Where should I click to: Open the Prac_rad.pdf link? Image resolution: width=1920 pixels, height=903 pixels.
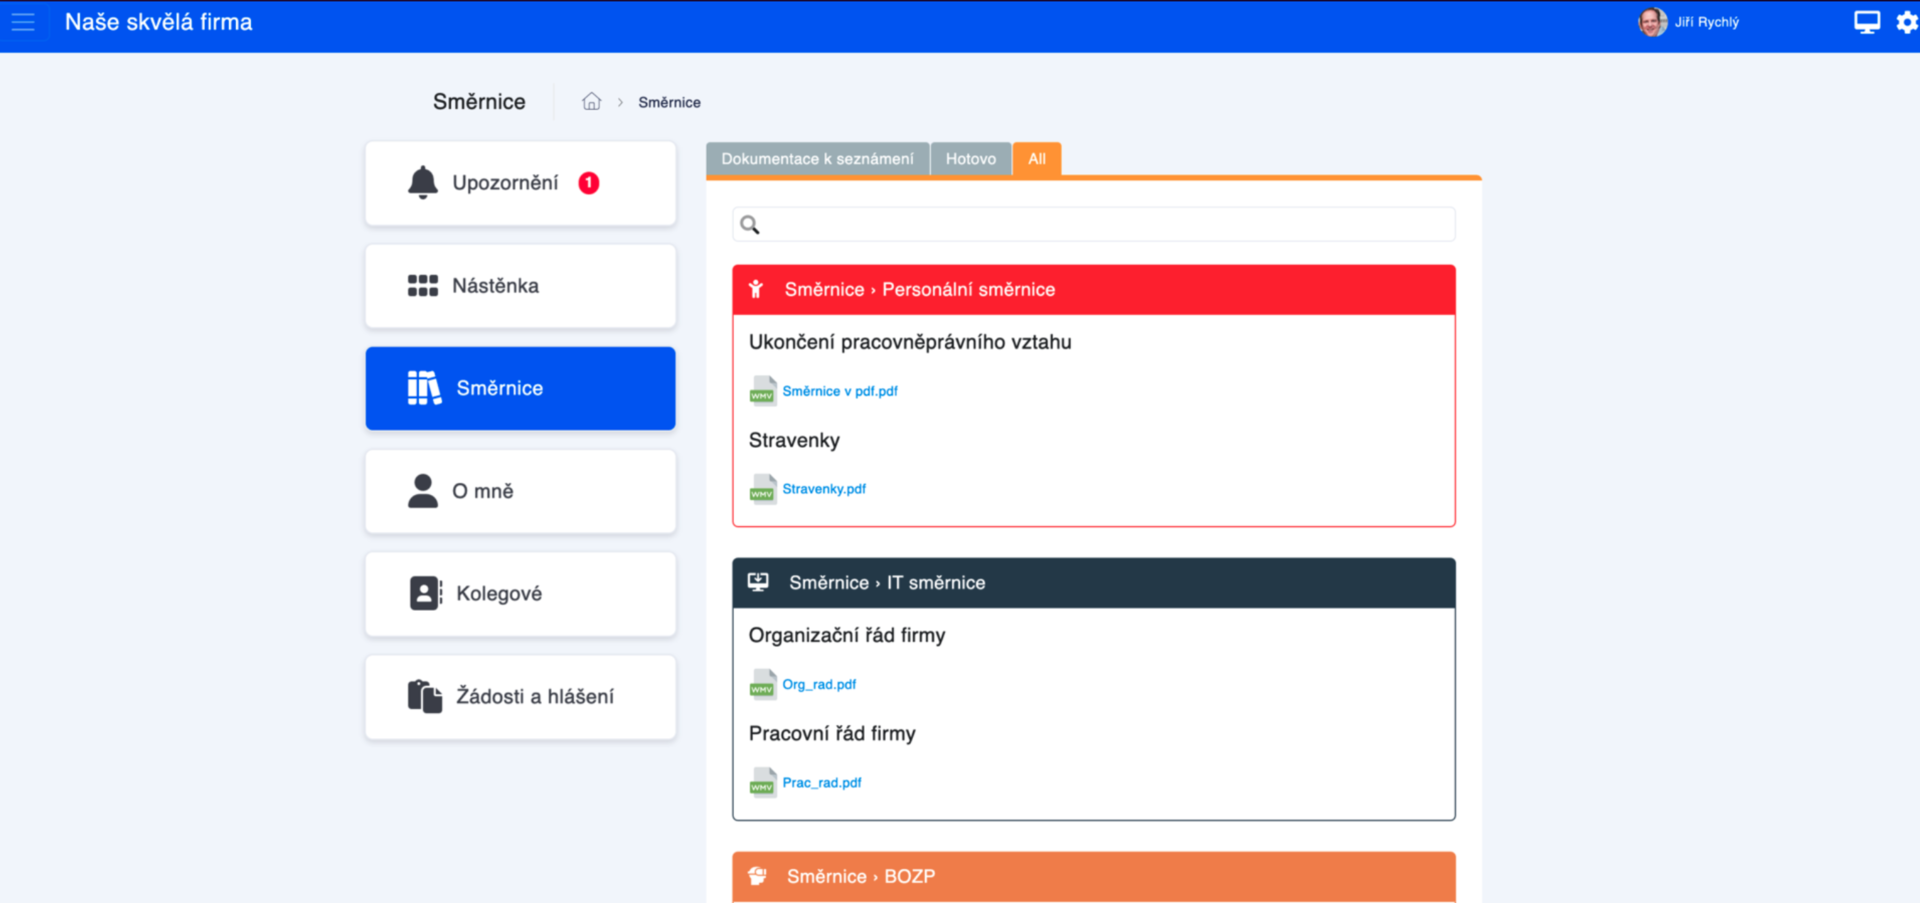tap(821, 783)
